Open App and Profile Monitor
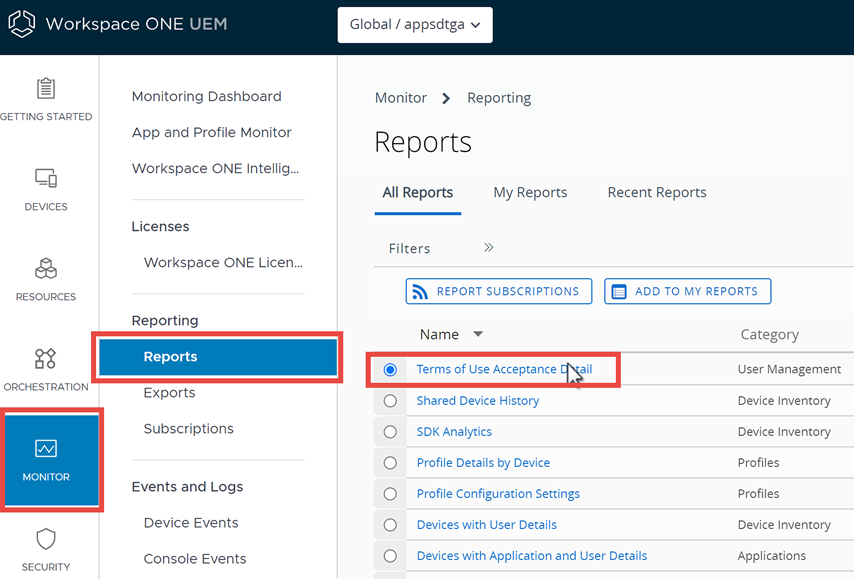Screen dimensions: 854x579 pos(211,132)
